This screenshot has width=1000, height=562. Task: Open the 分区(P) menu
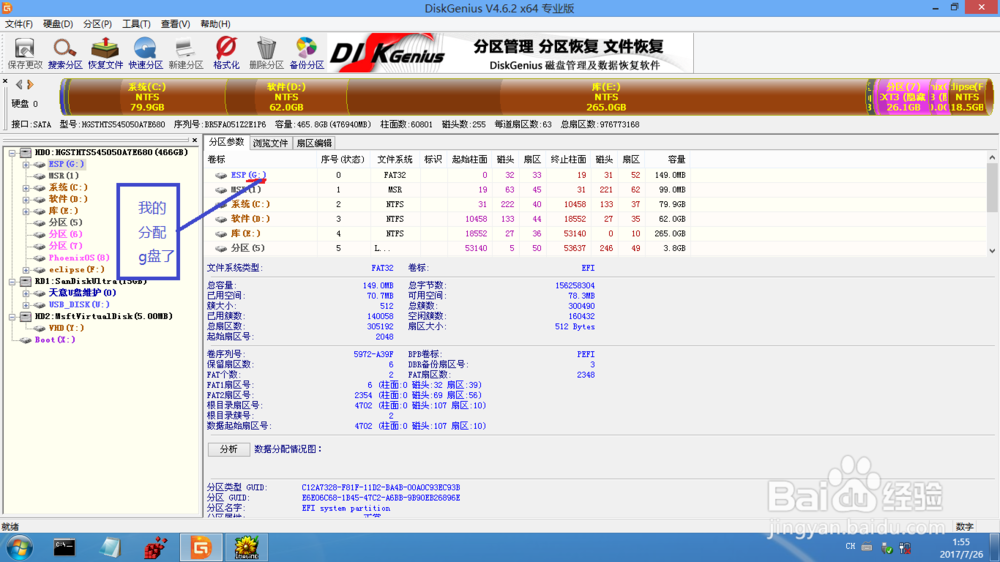point(97,24)
